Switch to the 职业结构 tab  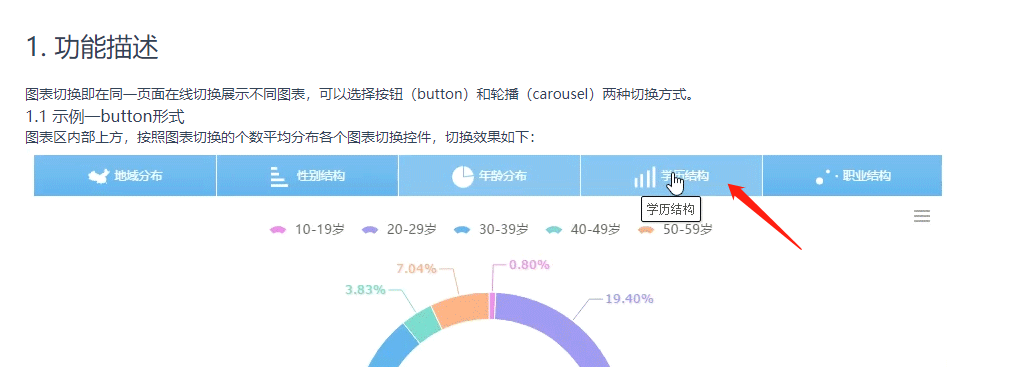coord(852,176)
